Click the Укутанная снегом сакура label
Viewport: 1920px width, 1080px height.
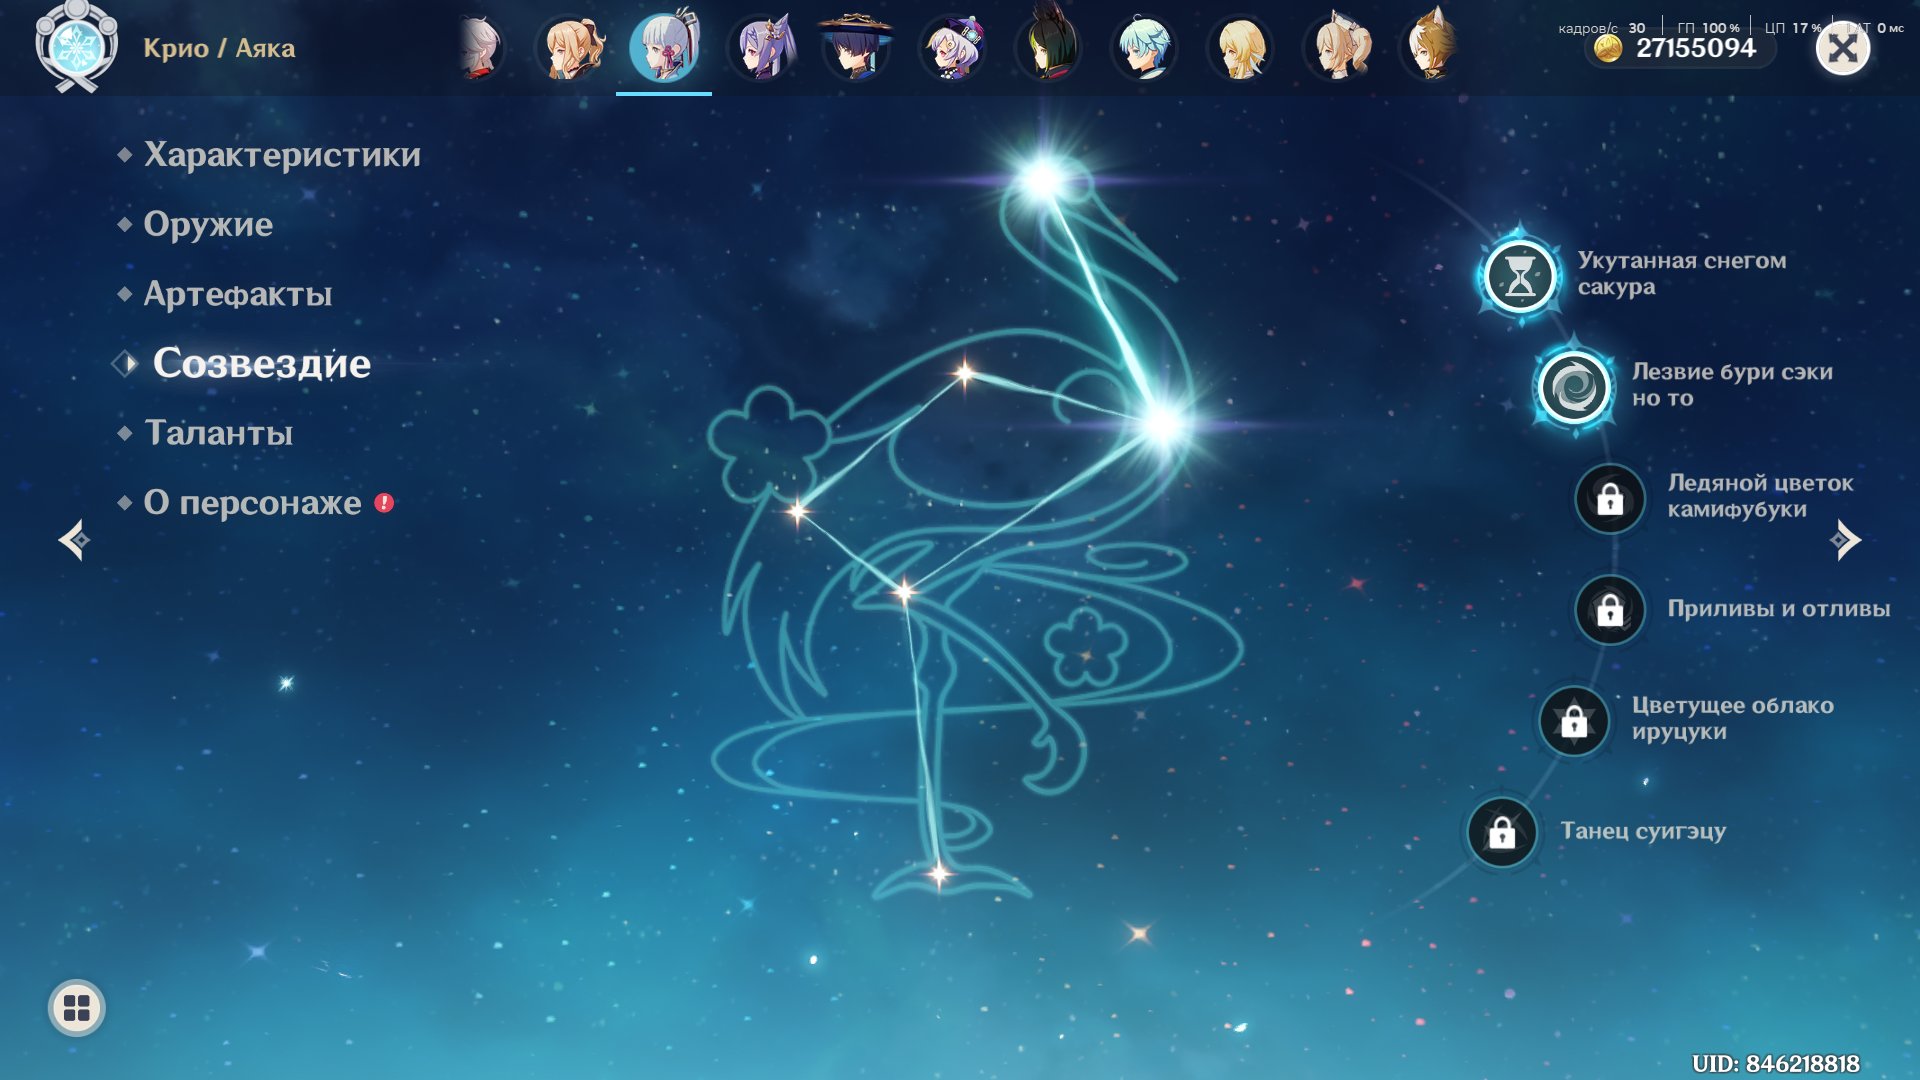1682,273
